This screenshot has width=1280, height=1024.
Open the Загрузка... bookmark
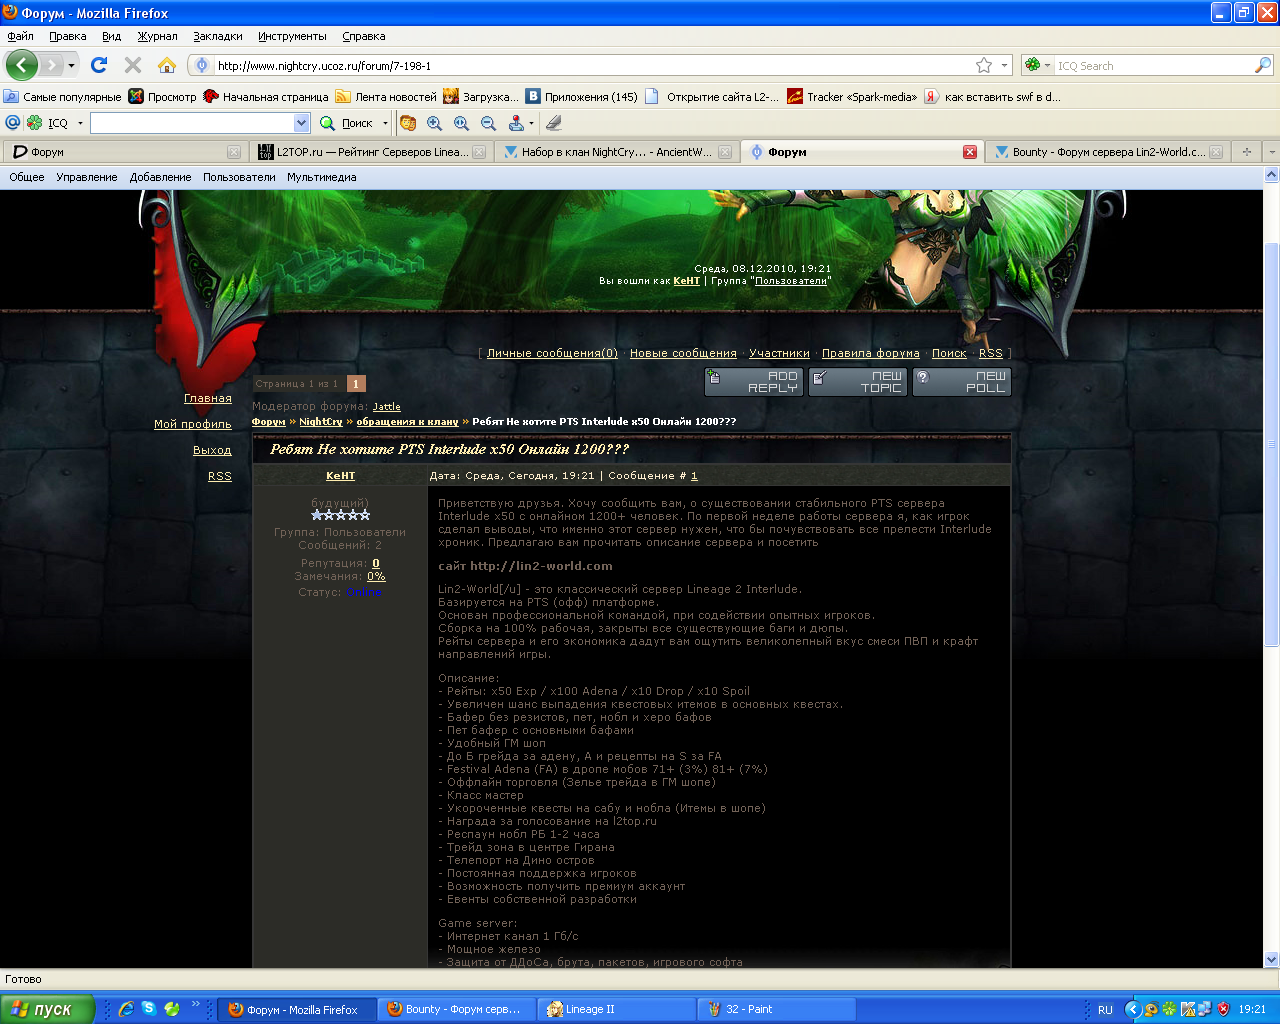pos(481,97)
